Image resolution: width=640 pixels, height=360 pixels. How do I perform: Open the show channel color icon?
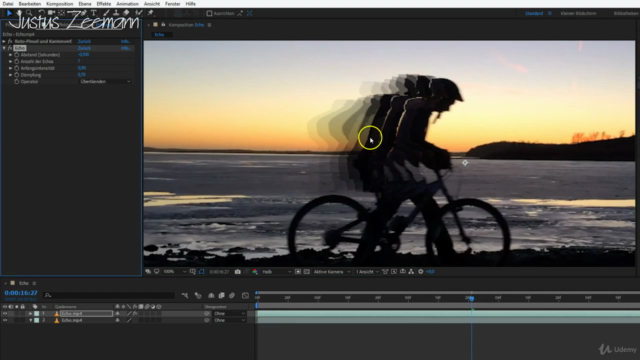(255, 271)
